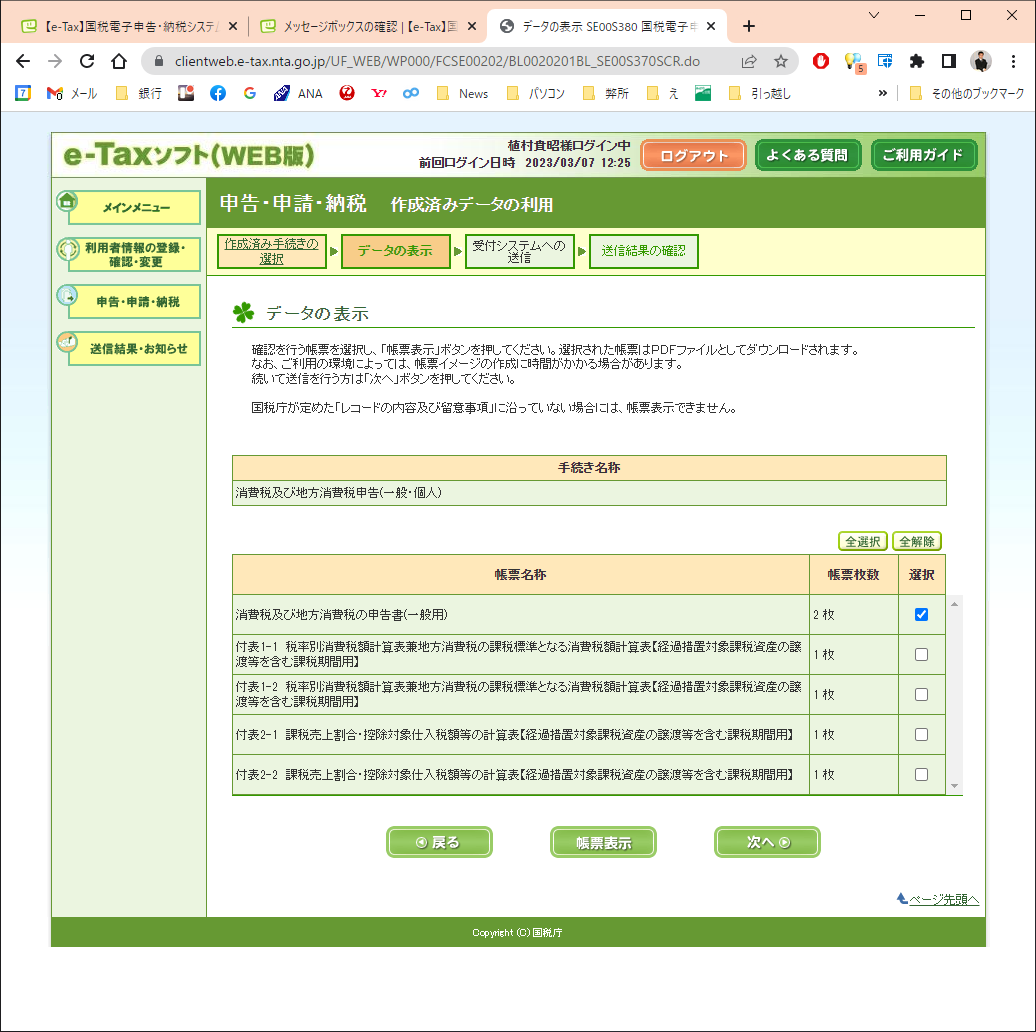Open the 引っ越し bookmark folder
The image size is (1036, 1032).
pos(759,93)
